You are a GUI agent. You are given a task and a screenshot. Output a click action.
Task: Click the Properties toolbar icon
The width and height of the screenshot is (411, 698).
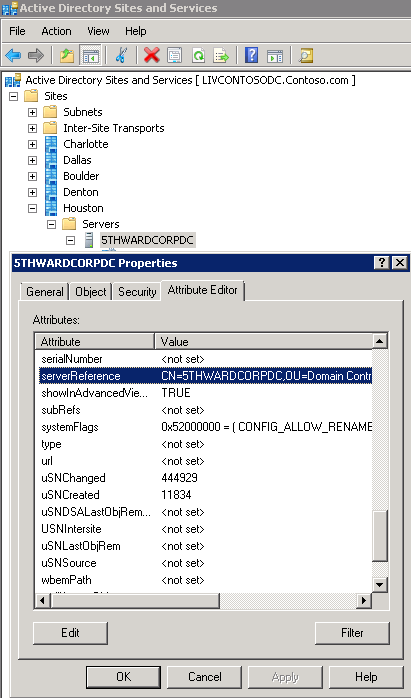click(x=175, y=56)
